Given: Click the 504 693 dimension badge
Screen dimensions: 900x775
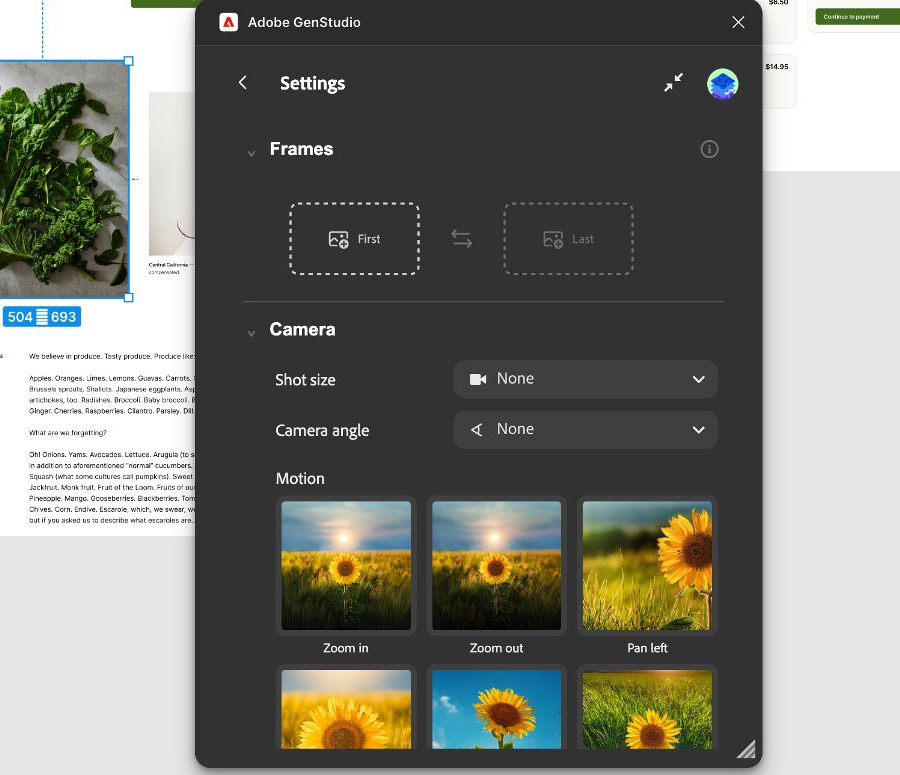Looking at the screenshot, I should pyautogui.click(x=42, y=317).
